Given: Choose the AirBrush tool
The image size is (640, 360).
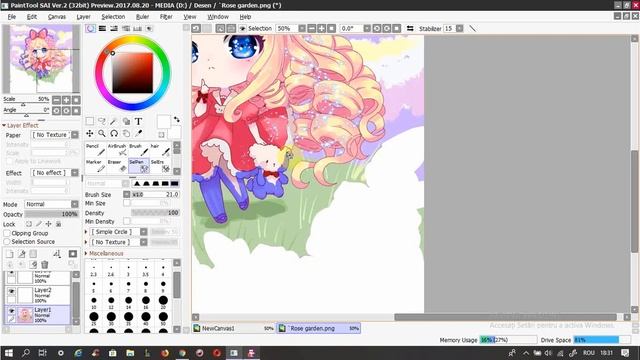Looking at the screenshot, I should click(117, 150).
